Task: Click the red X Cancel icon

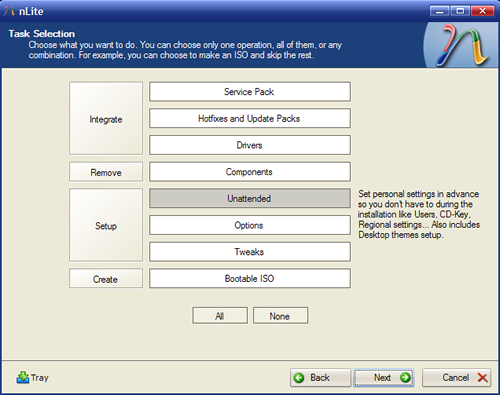Action: pyautogui.click(x=482, y=378)
